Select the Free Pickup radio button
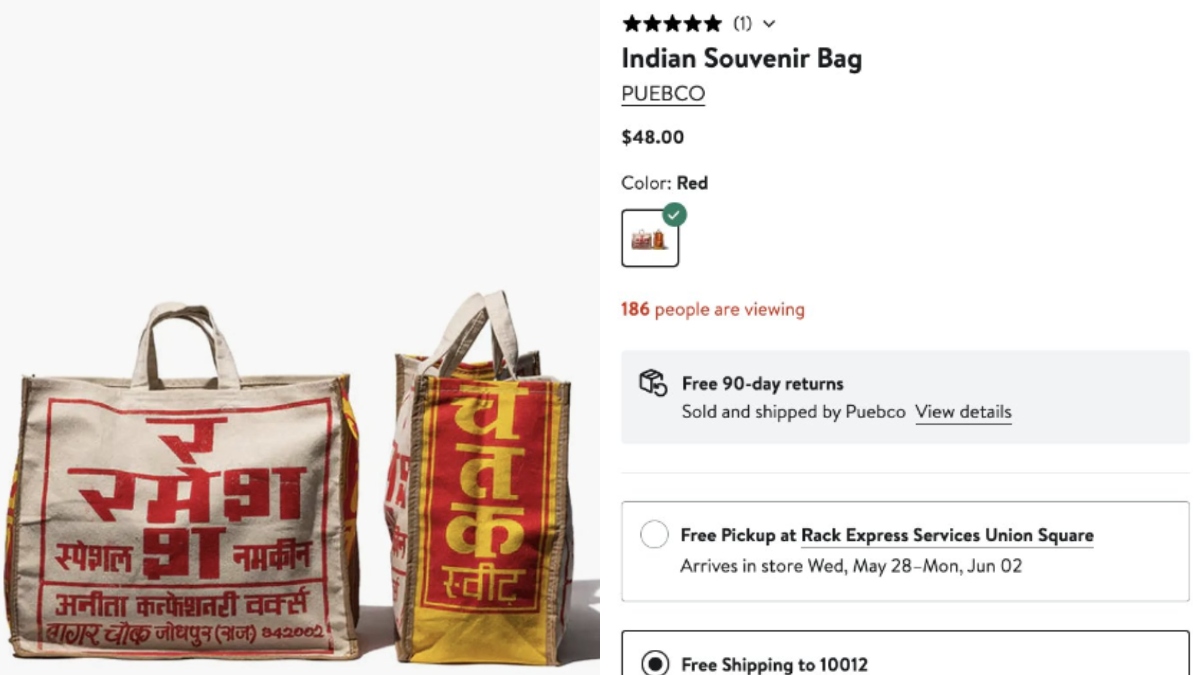 pos(654,535)
